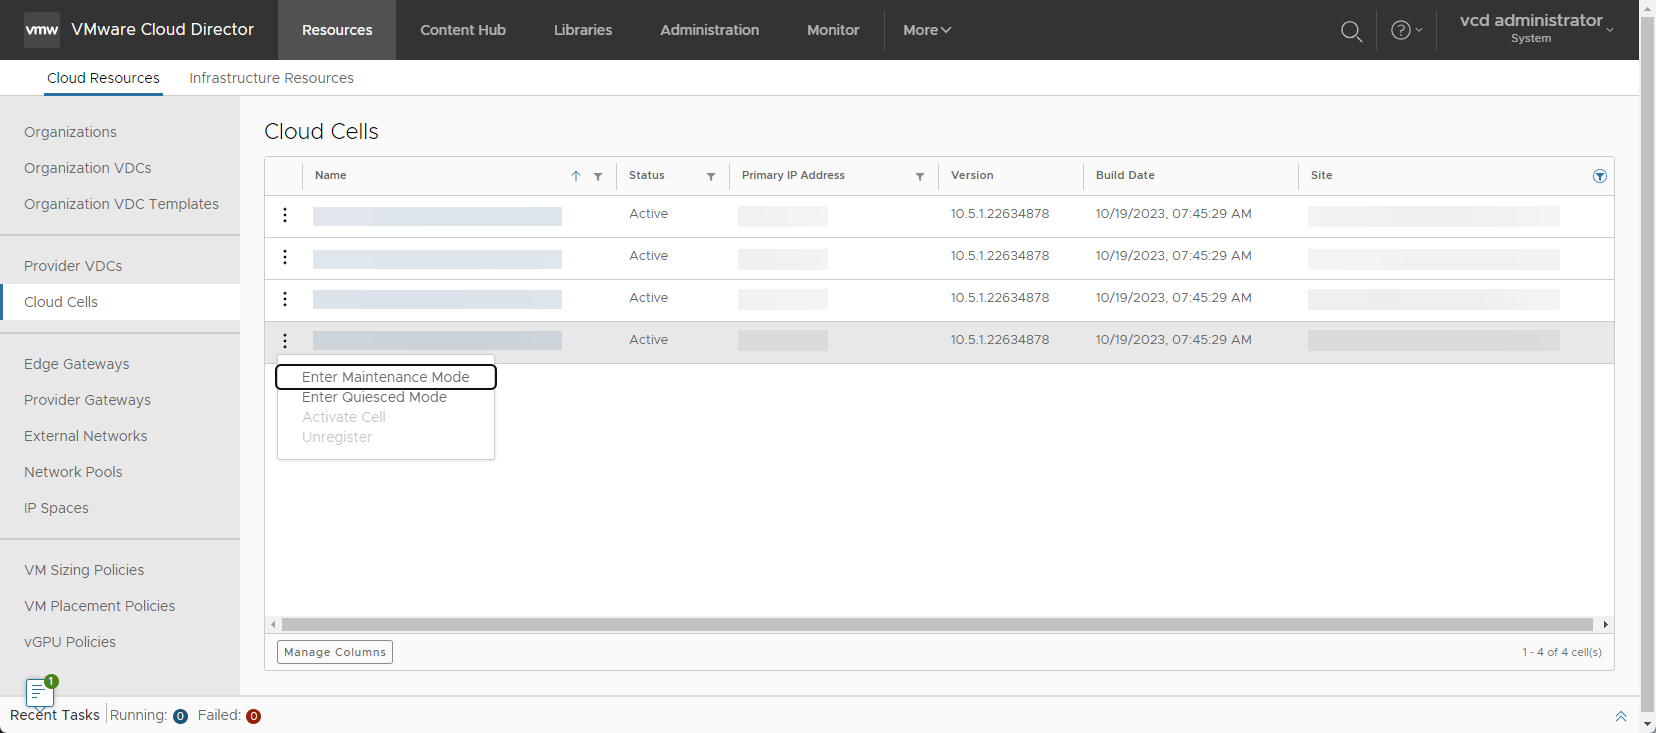
Task: Expand the vcd administrator user menu
Action: 1537,28
